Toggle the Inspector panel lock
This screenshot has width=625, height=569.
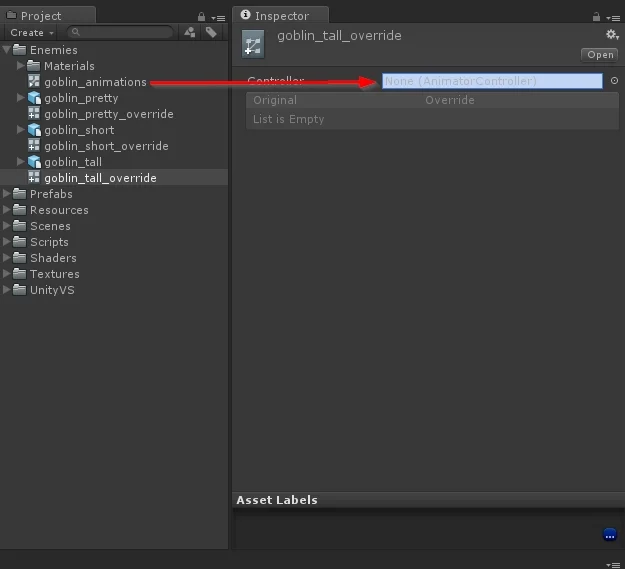596,17
